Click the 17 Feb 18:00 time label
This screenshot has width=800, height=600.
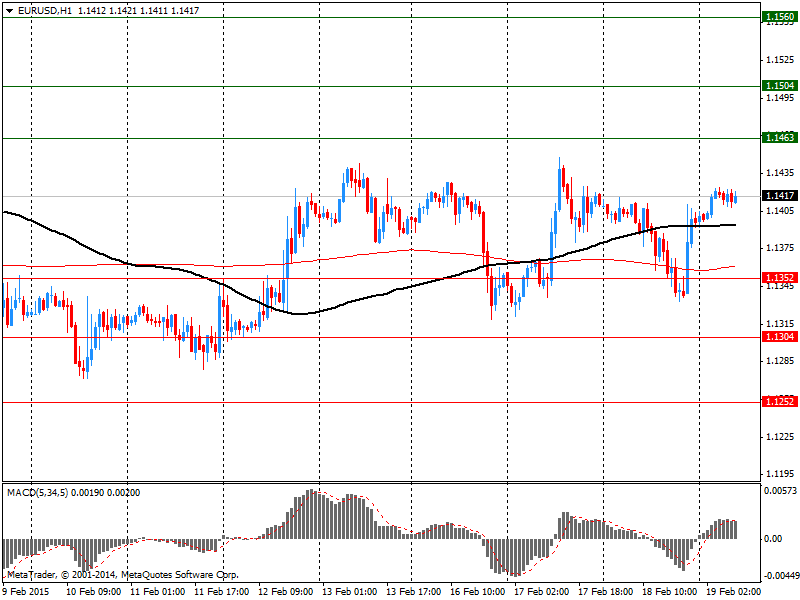606,592
